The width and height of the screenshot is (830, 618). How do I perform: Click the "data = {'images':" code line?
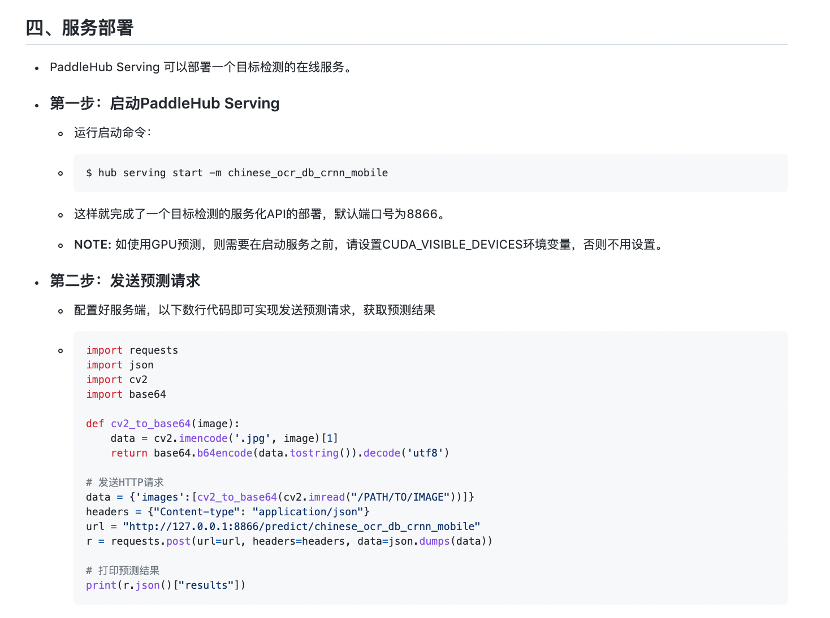click(x=280, y=497)
